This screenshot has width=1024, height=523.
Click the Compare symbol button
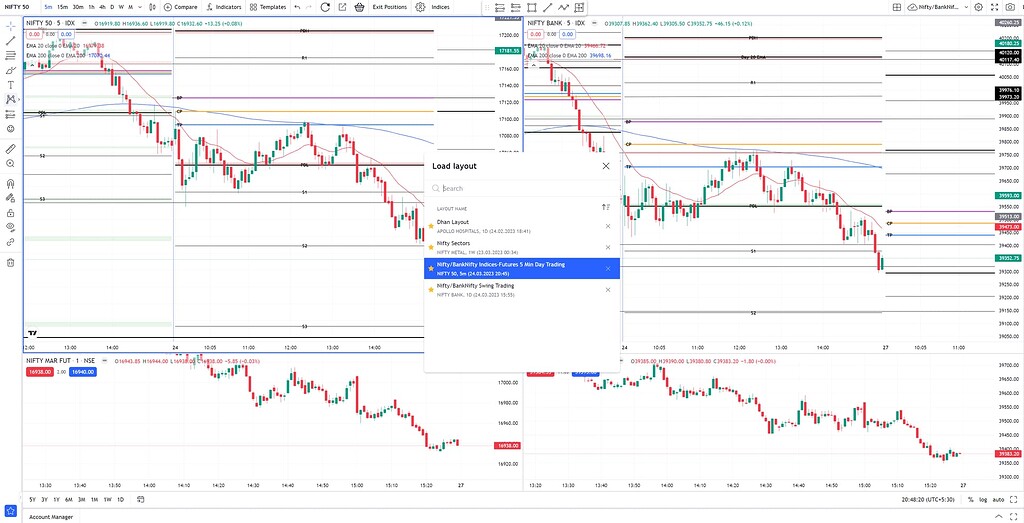(181, 7)
